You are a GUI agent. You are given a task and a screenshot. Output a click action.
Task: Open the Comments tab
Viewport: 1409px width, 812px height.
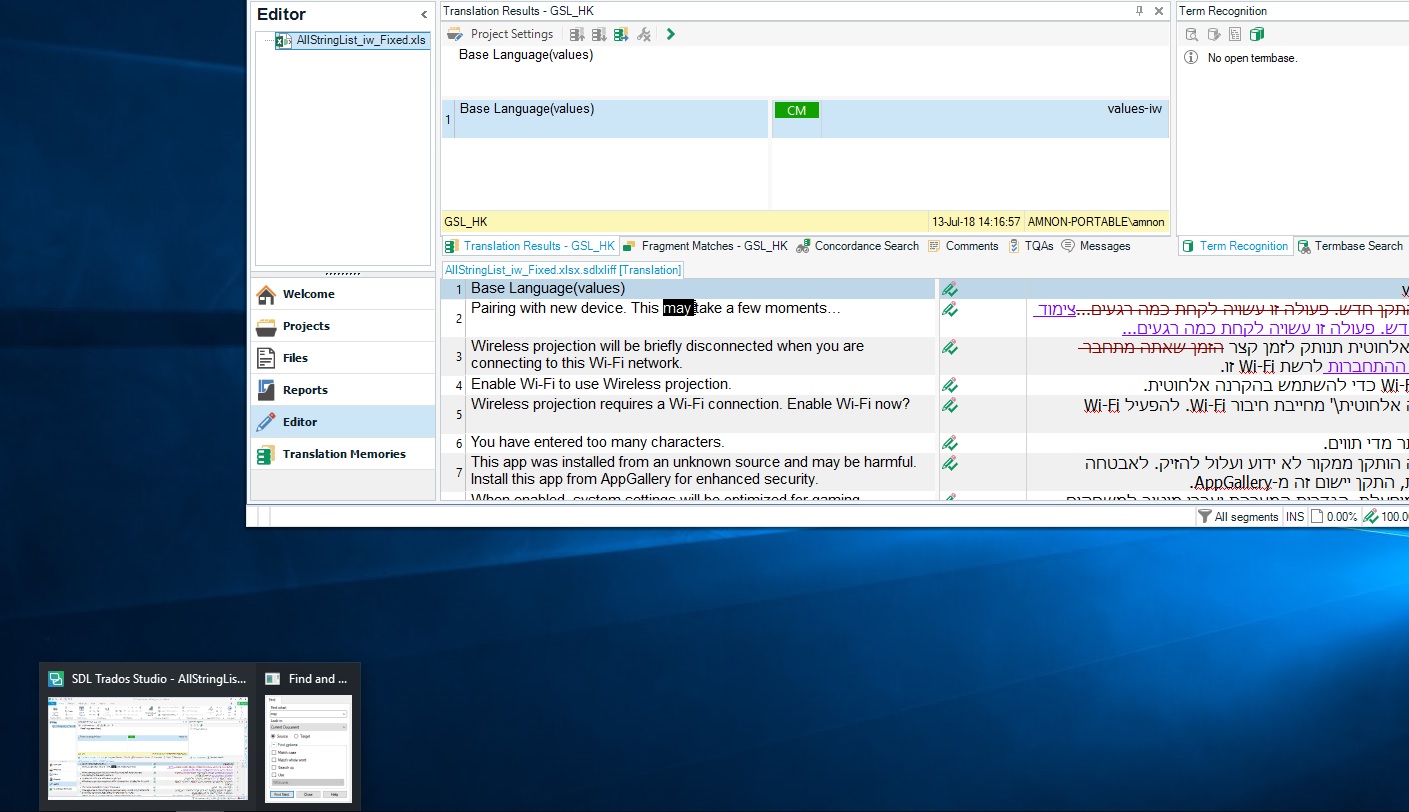pyautogui.click(x=964, y=246)
